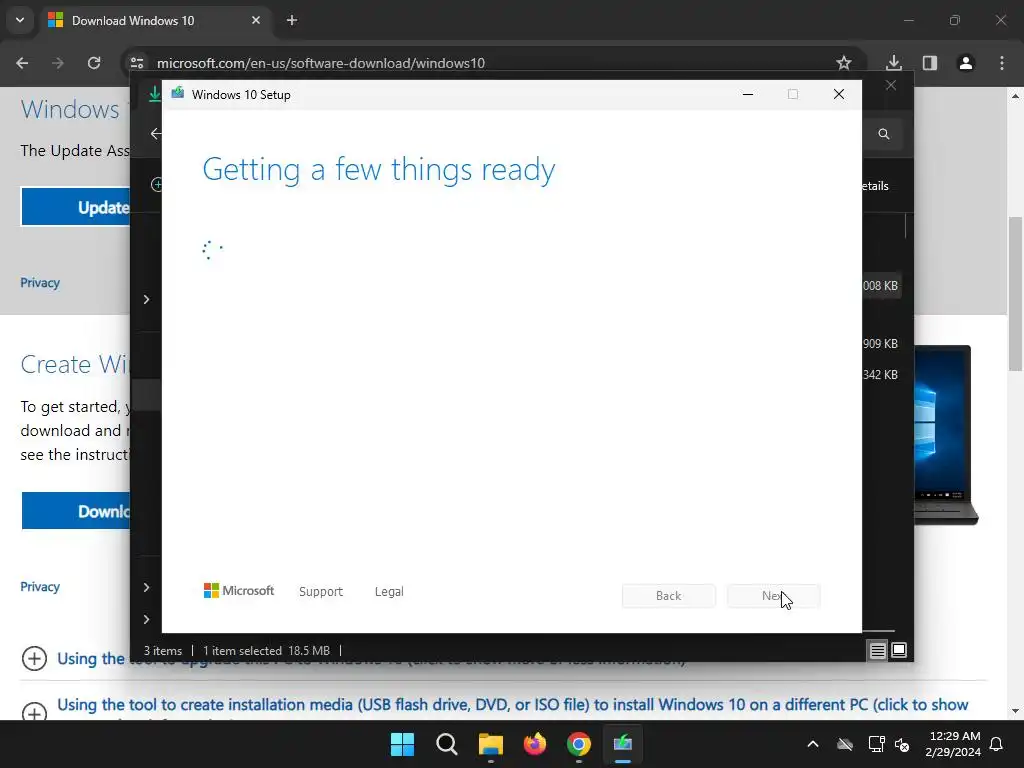Viewport: 1024px width, 768px height.
Task: Toggle Chrome side panel
Action: point(929,63)
